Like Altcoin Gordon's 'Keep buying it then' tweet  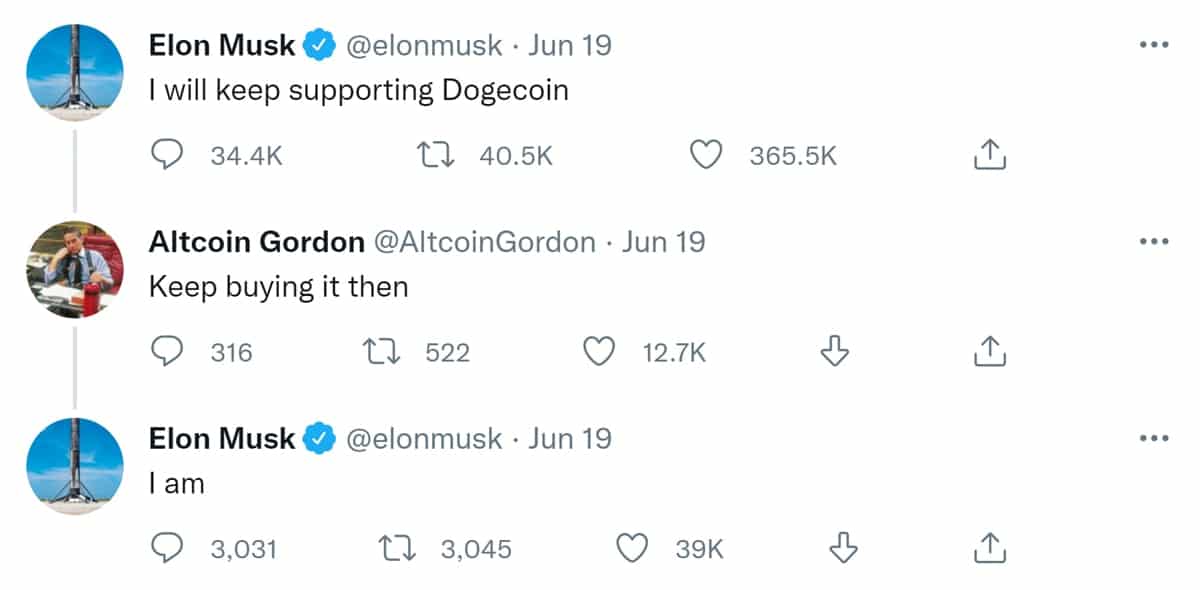pos(599,351)
